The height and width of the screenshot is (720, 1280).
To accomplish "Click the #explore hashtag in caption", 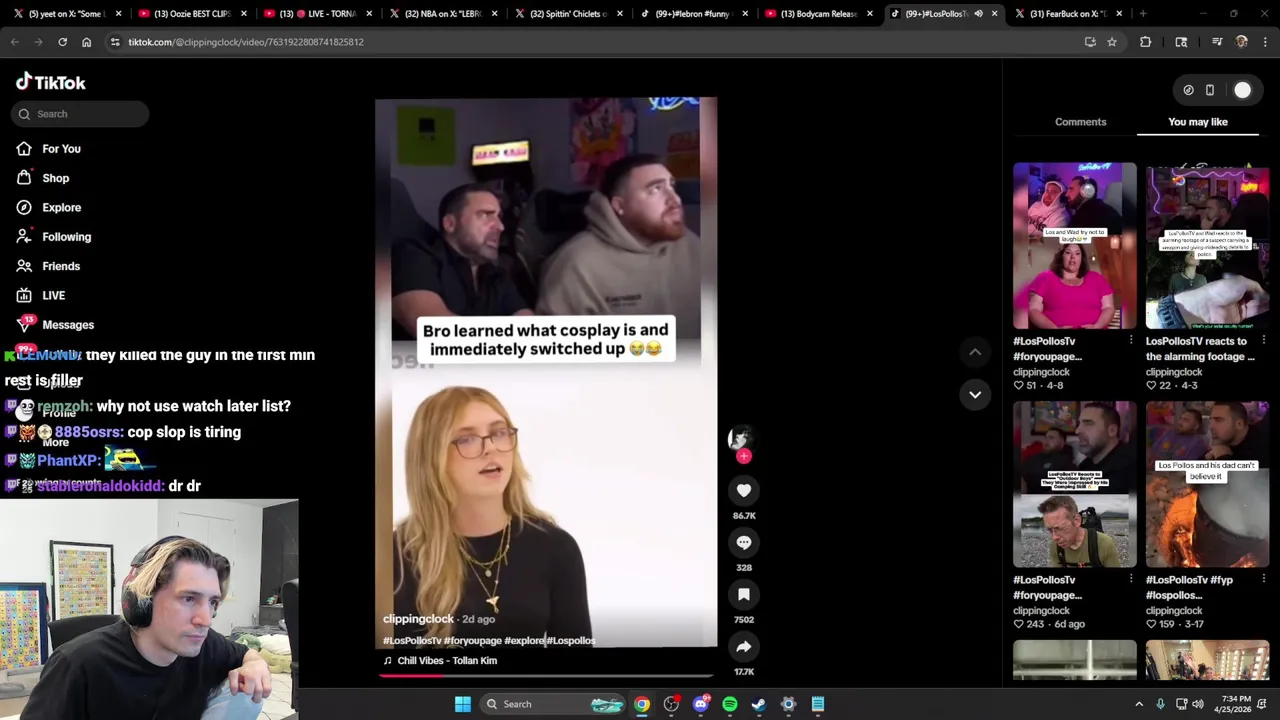I will pyautogui.click(x=524, y=641).
